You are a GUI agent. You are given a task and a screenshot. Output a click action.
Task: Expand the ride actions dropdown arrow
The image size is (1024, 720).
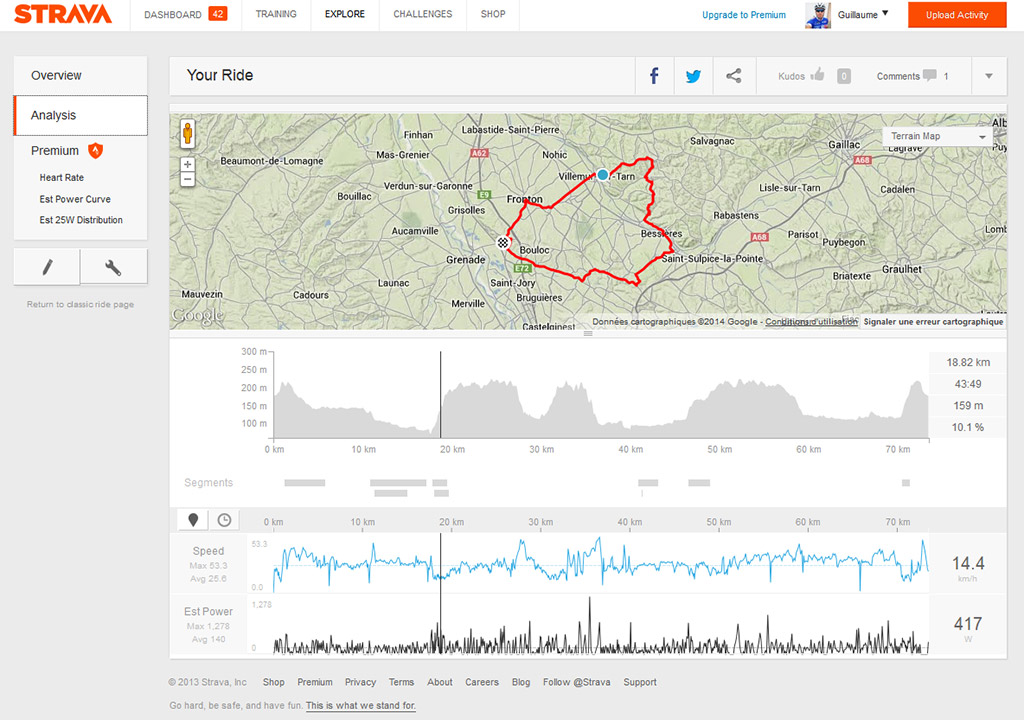[989, 76]
